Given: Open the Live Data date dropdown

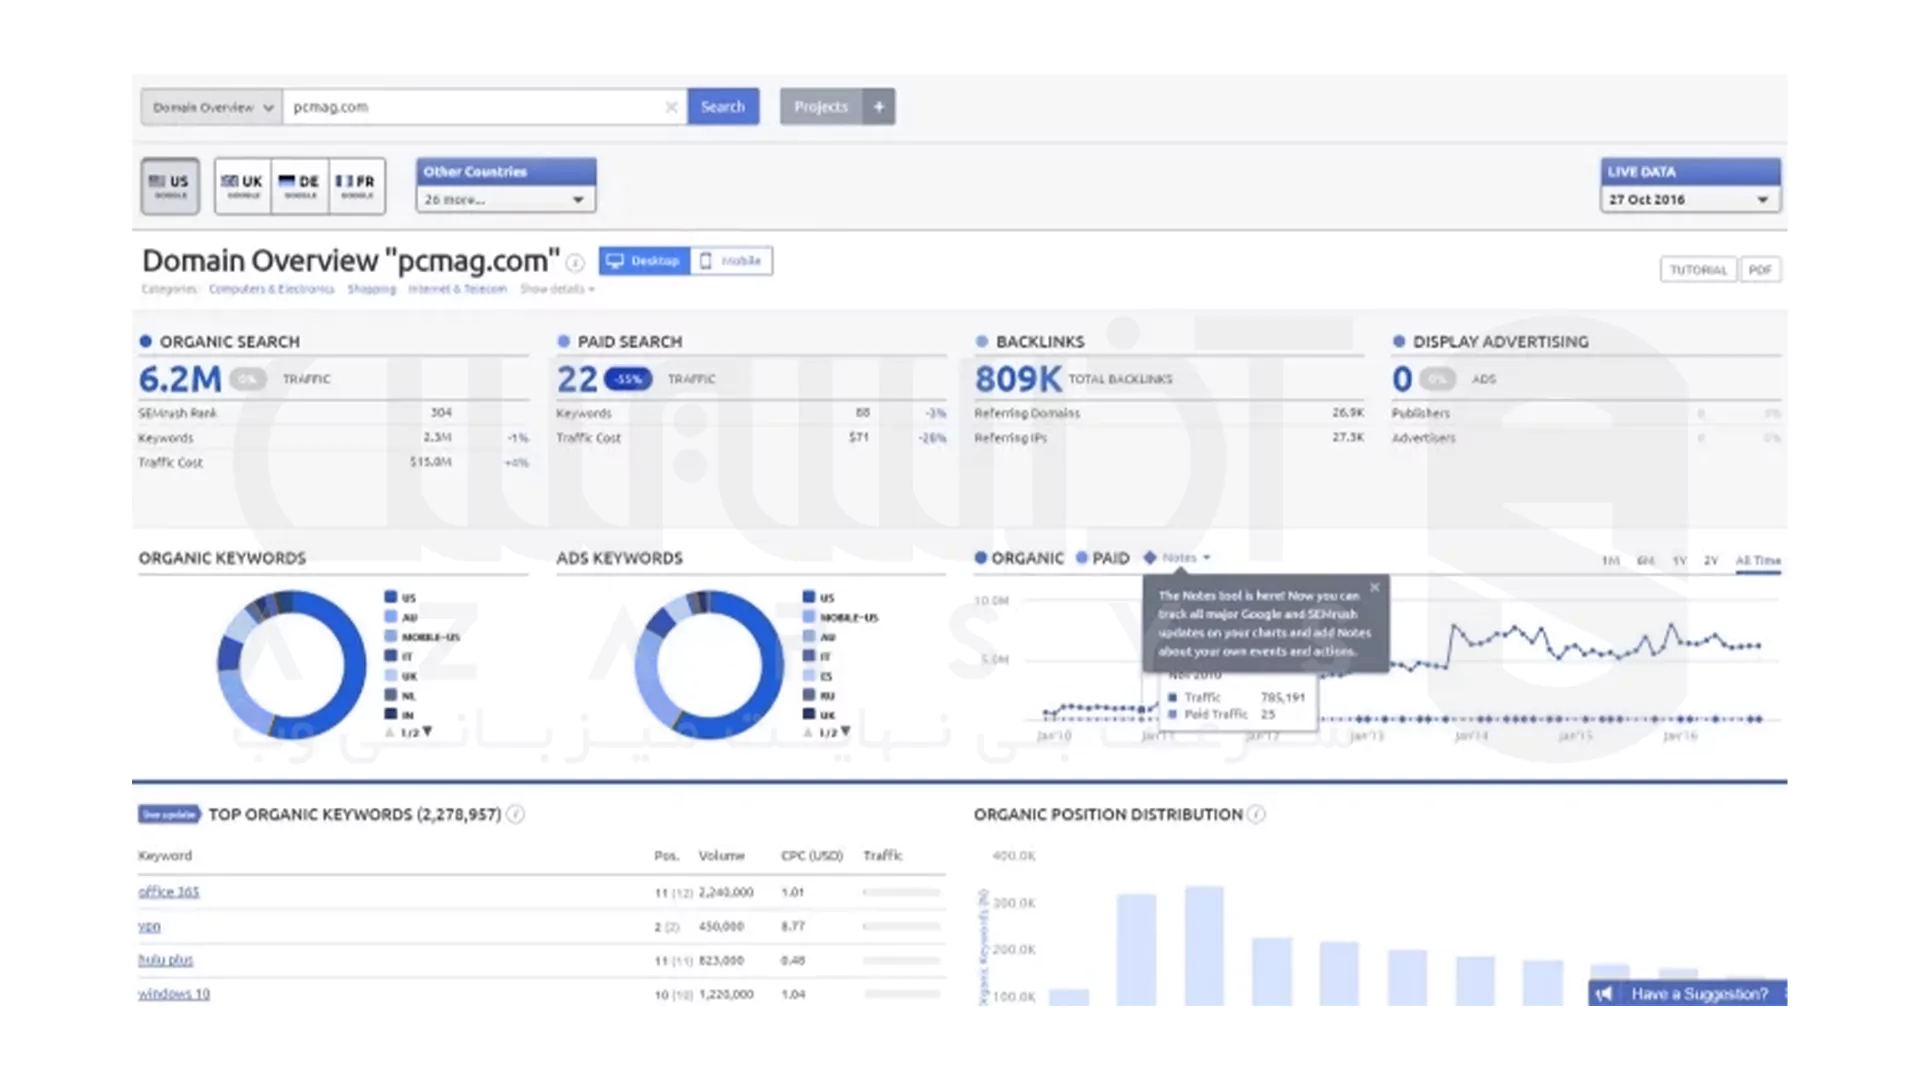Looking at the screenshot, I should (1690, 200).
